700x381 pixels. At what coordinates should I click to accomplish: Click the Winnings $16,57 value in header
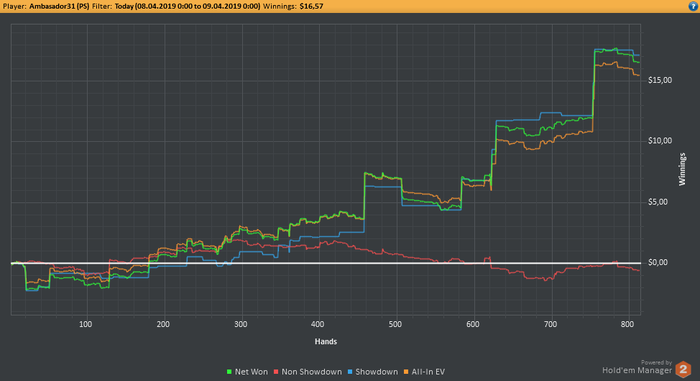click(311, 6)
